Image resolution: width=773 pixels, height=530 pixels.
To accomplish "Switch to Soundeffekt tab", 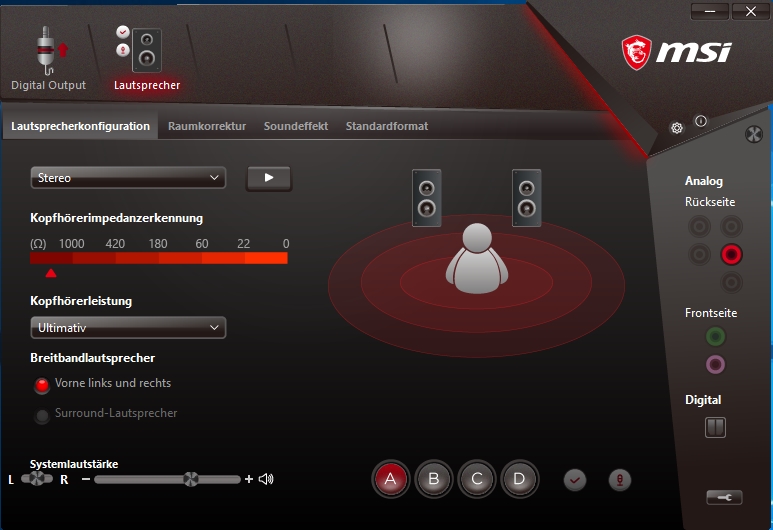I will click(296, 126).
